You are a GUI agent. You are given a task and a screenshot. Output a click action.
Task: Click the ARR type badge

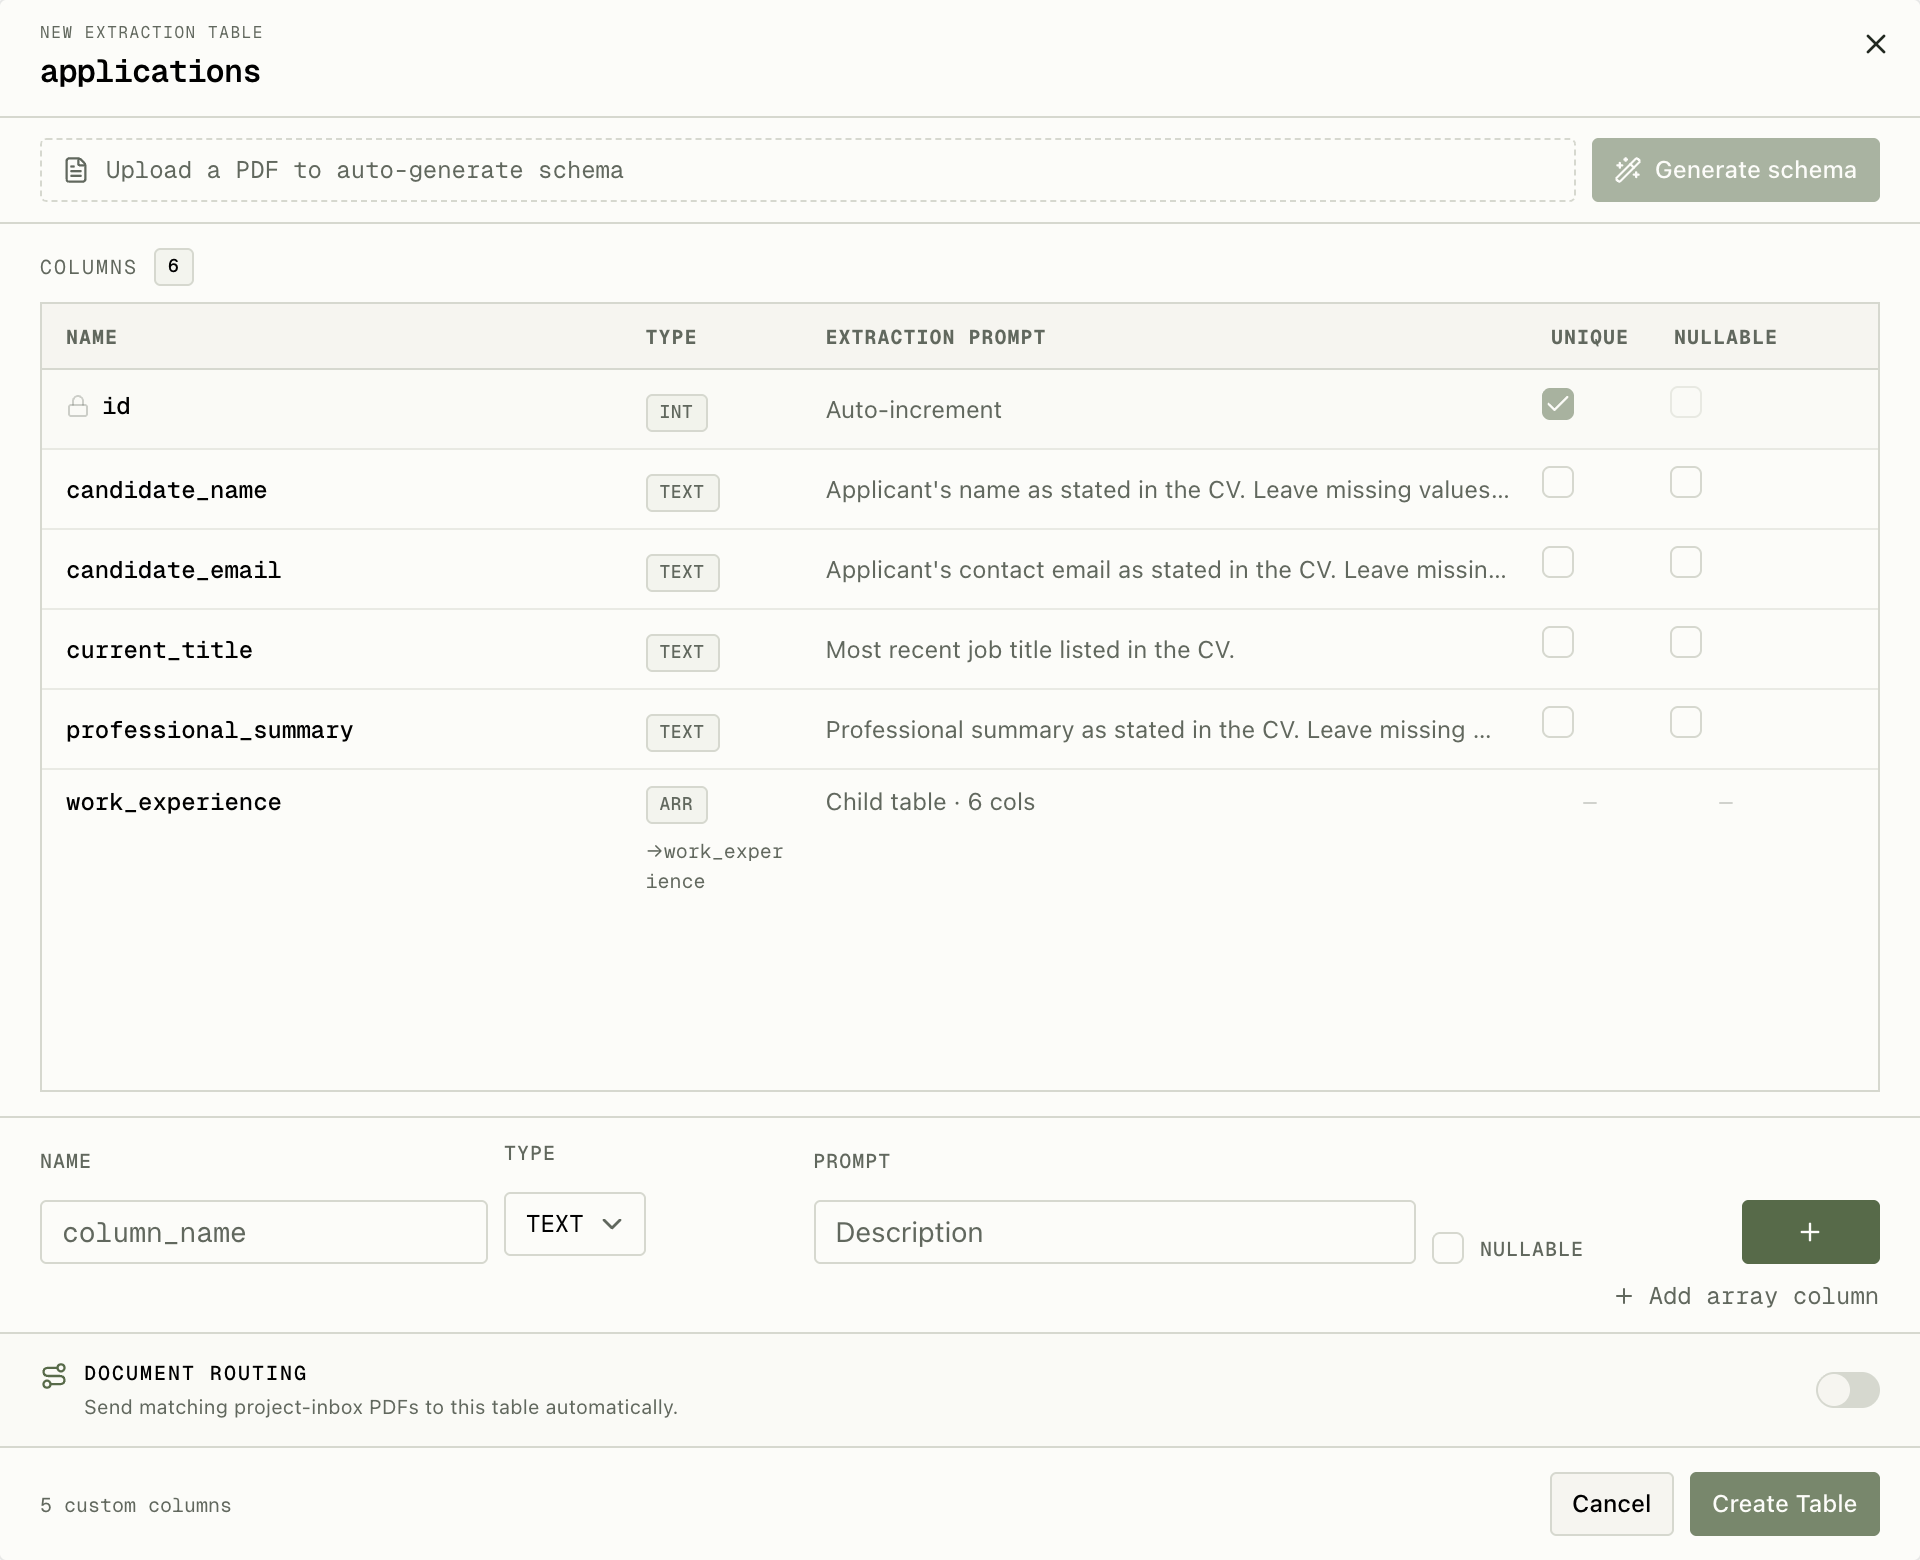(677, 804)
